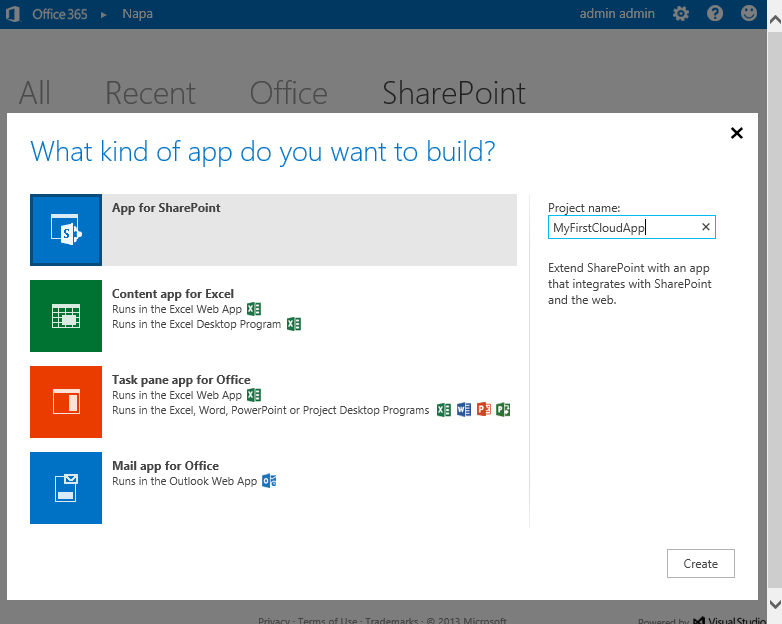The height and width of the screenshot is (624, 782).
Task: Click the help question mark icon
Action: (x=715, y=14)
